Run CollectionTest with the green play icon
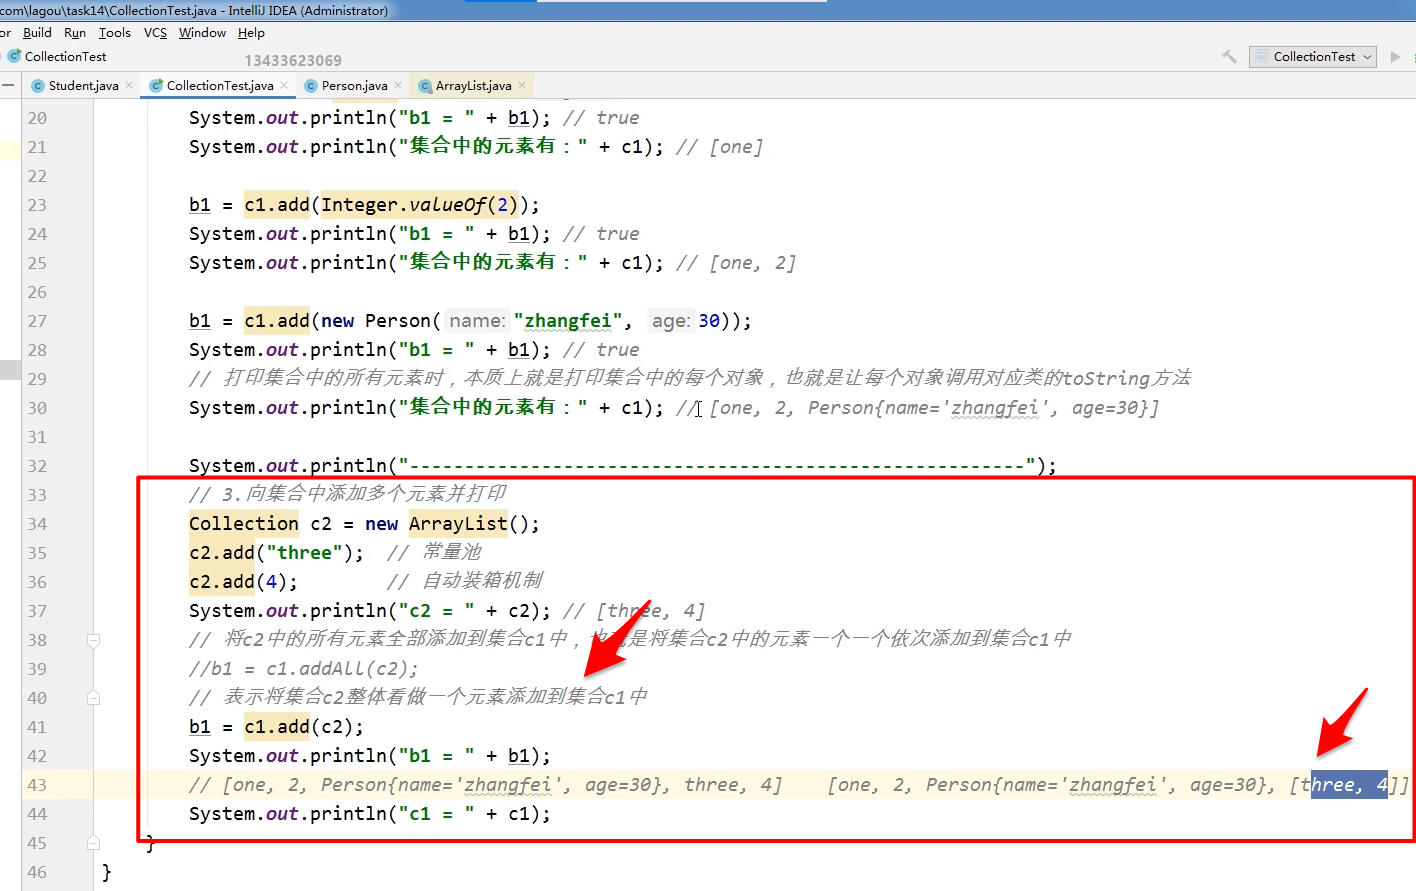Viewport: 1416px width, 891px height. [1396, 57]
